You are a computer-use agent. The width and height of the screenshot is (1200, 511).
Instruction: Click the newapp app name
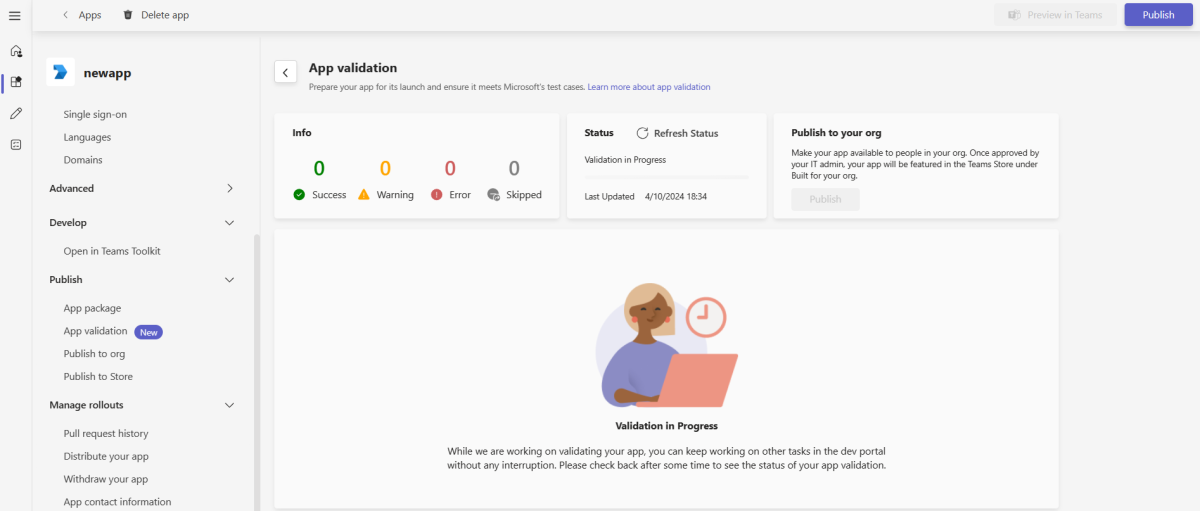[108, 73]
